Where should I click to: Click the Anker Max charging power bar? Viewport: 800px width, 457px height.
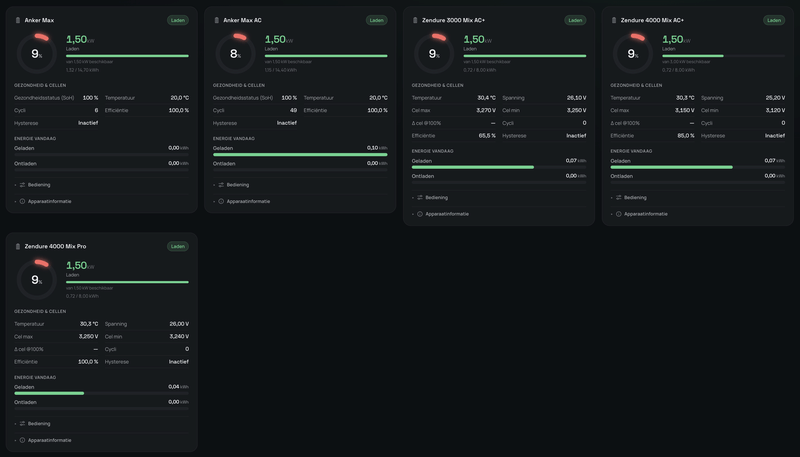click(x=127, y=56)
